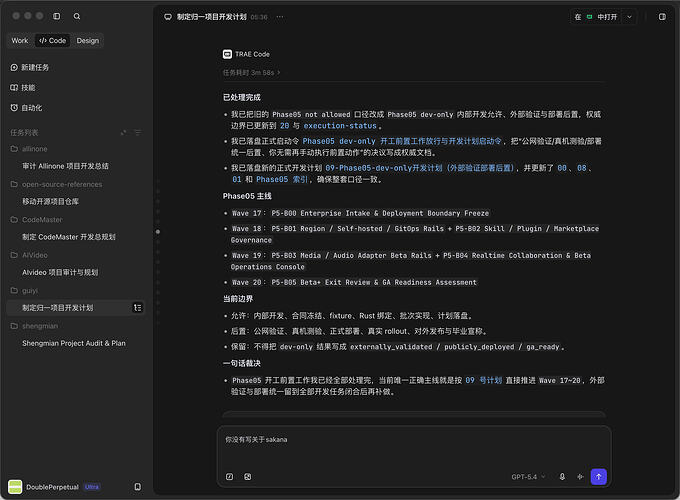Open the task list icon on the selected task
This screenshot has width=680, height=500.
(x=137, y=307)
